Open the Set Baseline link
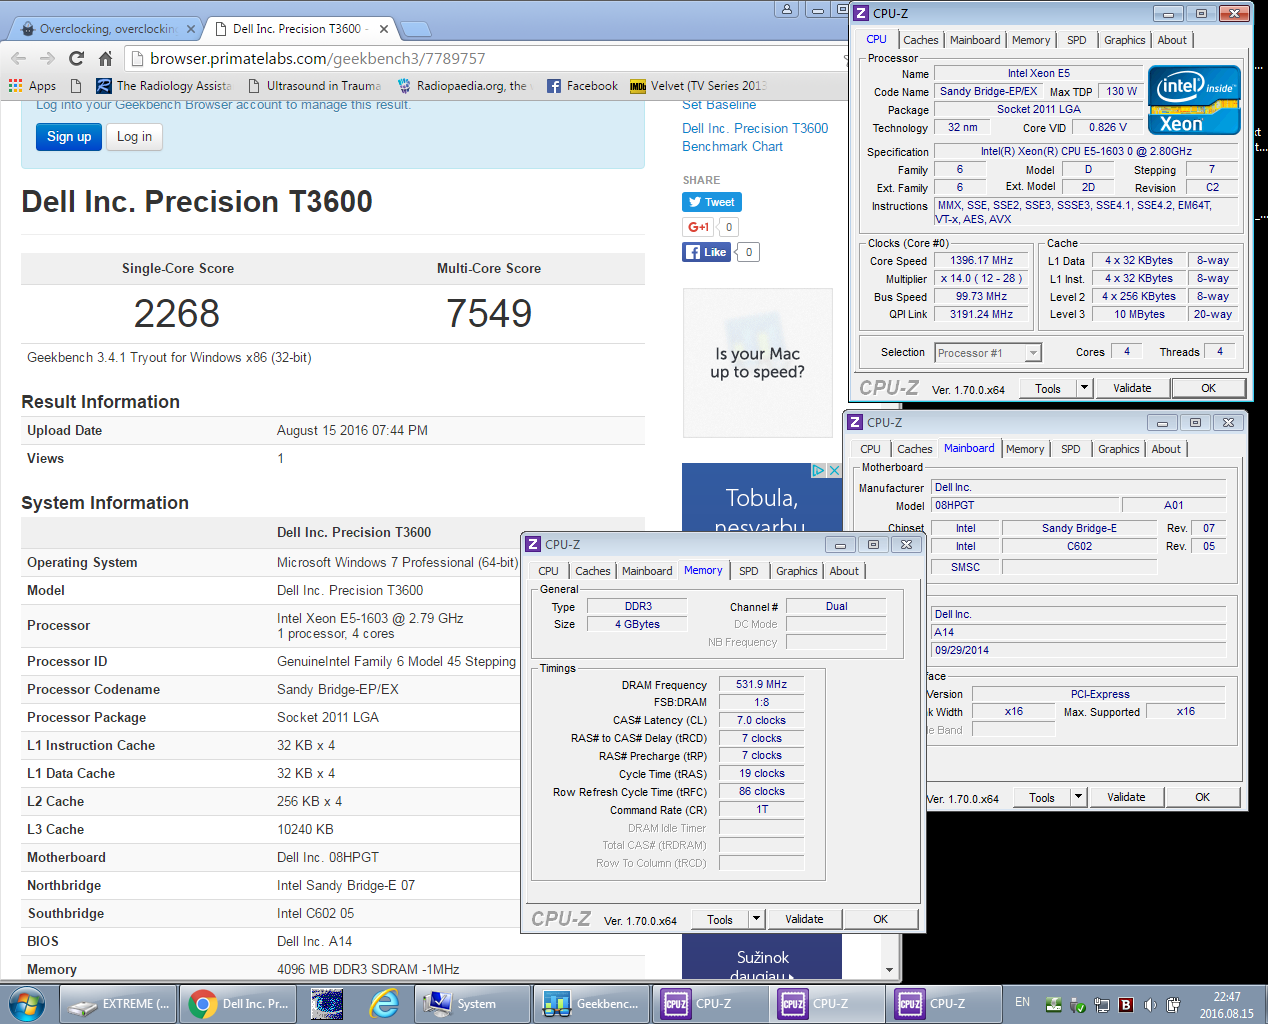This screenshot has width=1268, height=1024. click(719, 104)
